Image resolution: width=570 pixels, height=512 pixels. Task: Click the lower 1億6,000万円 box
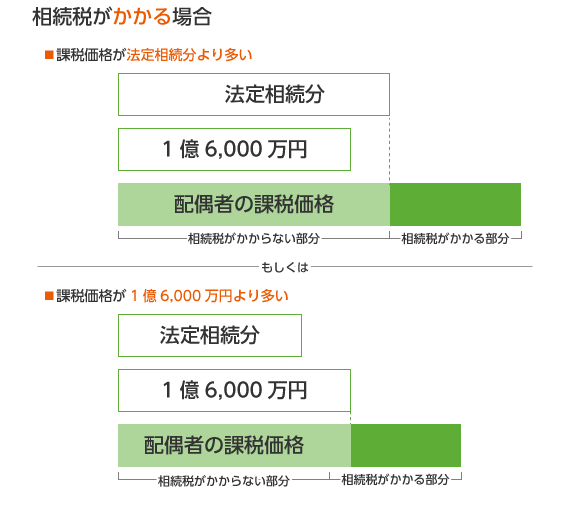[234, 390]
